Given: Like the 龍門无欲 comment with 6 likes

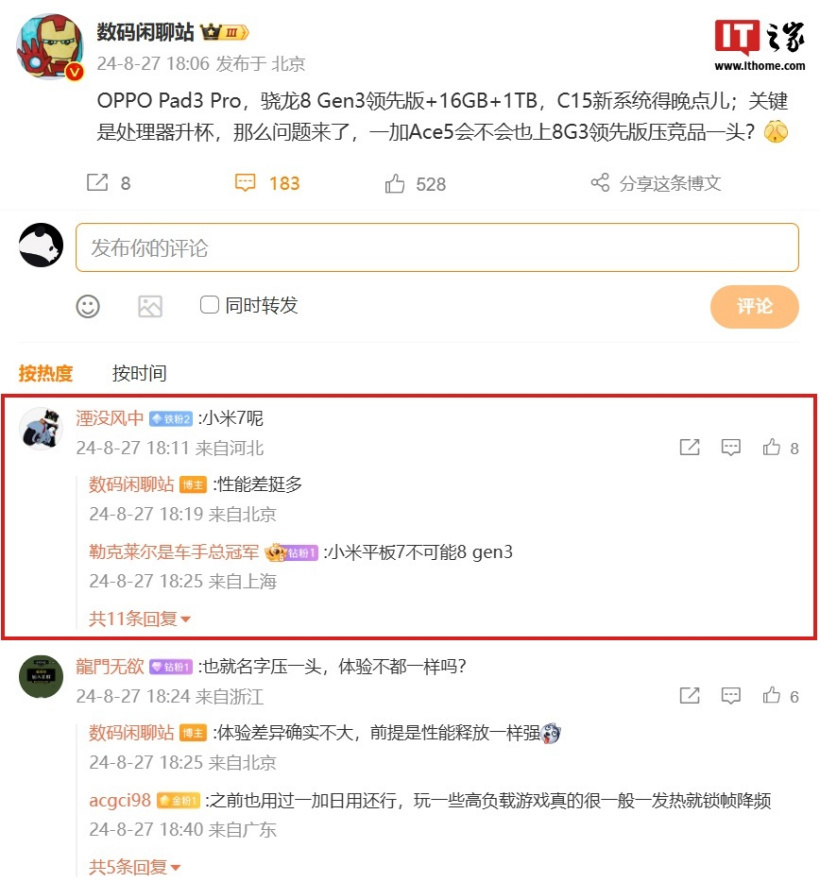Looking at the screenshot, I should [x=772, y=696].
